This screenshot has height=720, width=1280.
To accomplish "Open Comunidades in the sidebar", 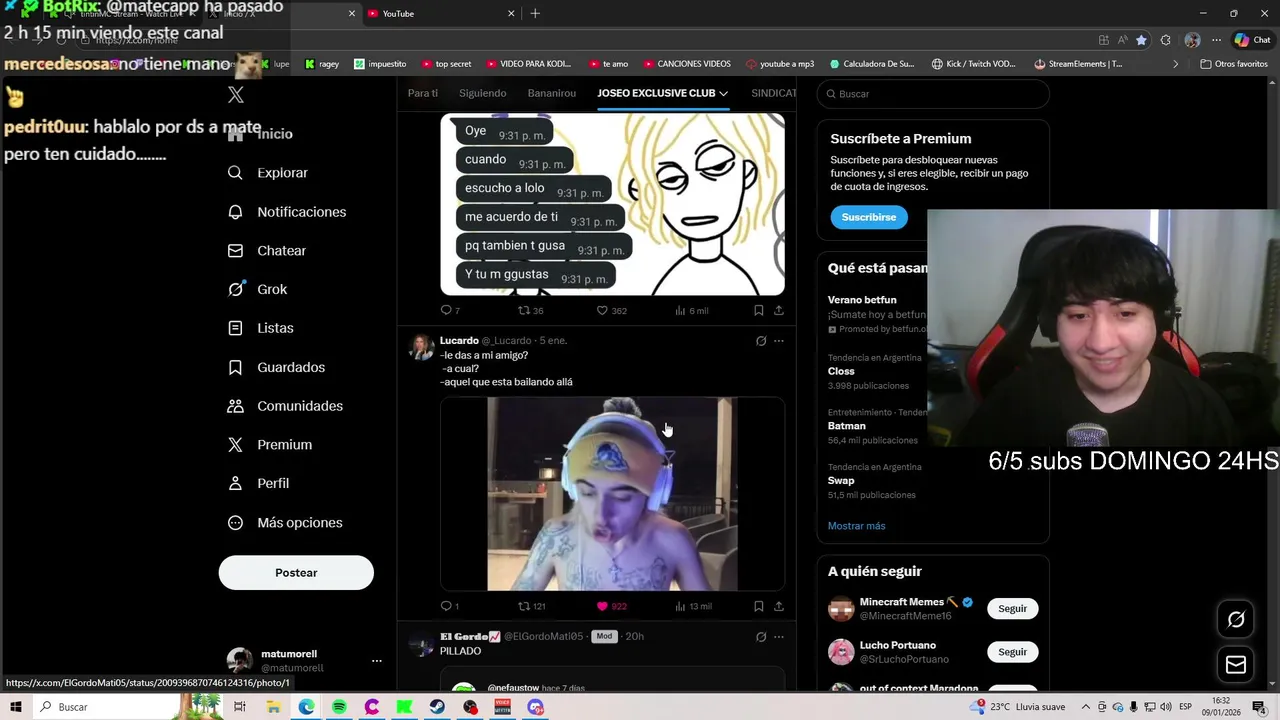I will [x=285, y=406].
